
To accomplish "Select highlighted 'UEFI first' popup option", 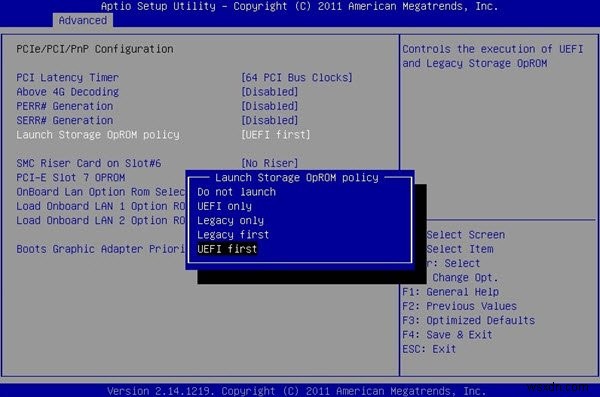I will [x=227, y=249].
